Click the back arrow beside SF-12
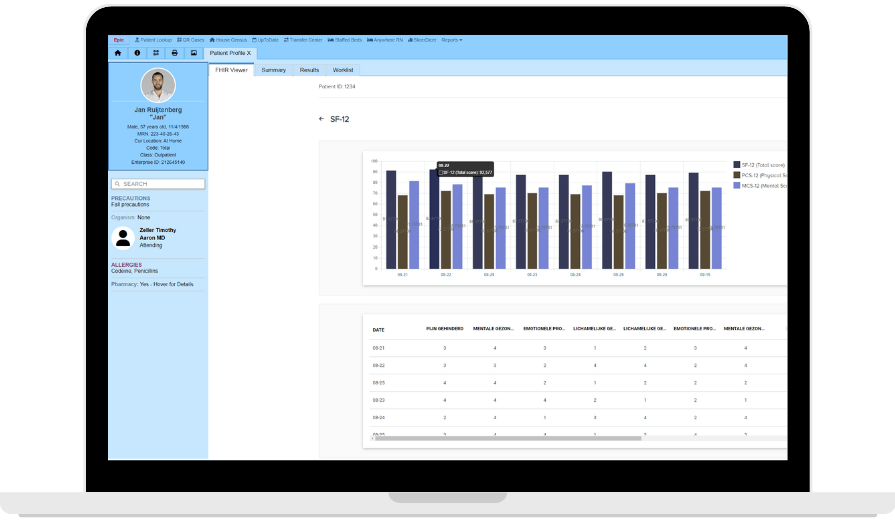Screen dimensions: 895x522 321,119
